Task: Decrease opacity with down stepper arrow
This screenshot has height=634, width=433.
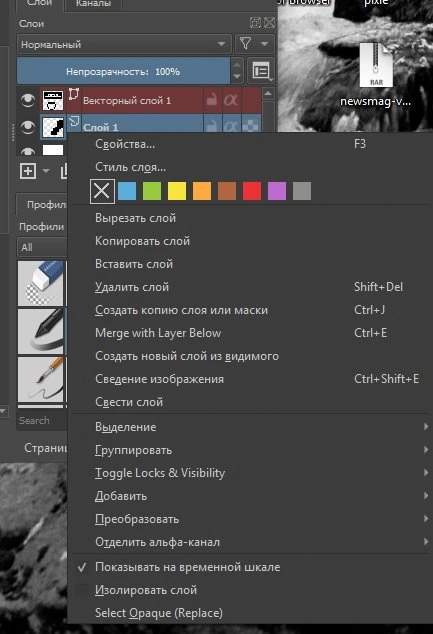Action: coord(237,77)
